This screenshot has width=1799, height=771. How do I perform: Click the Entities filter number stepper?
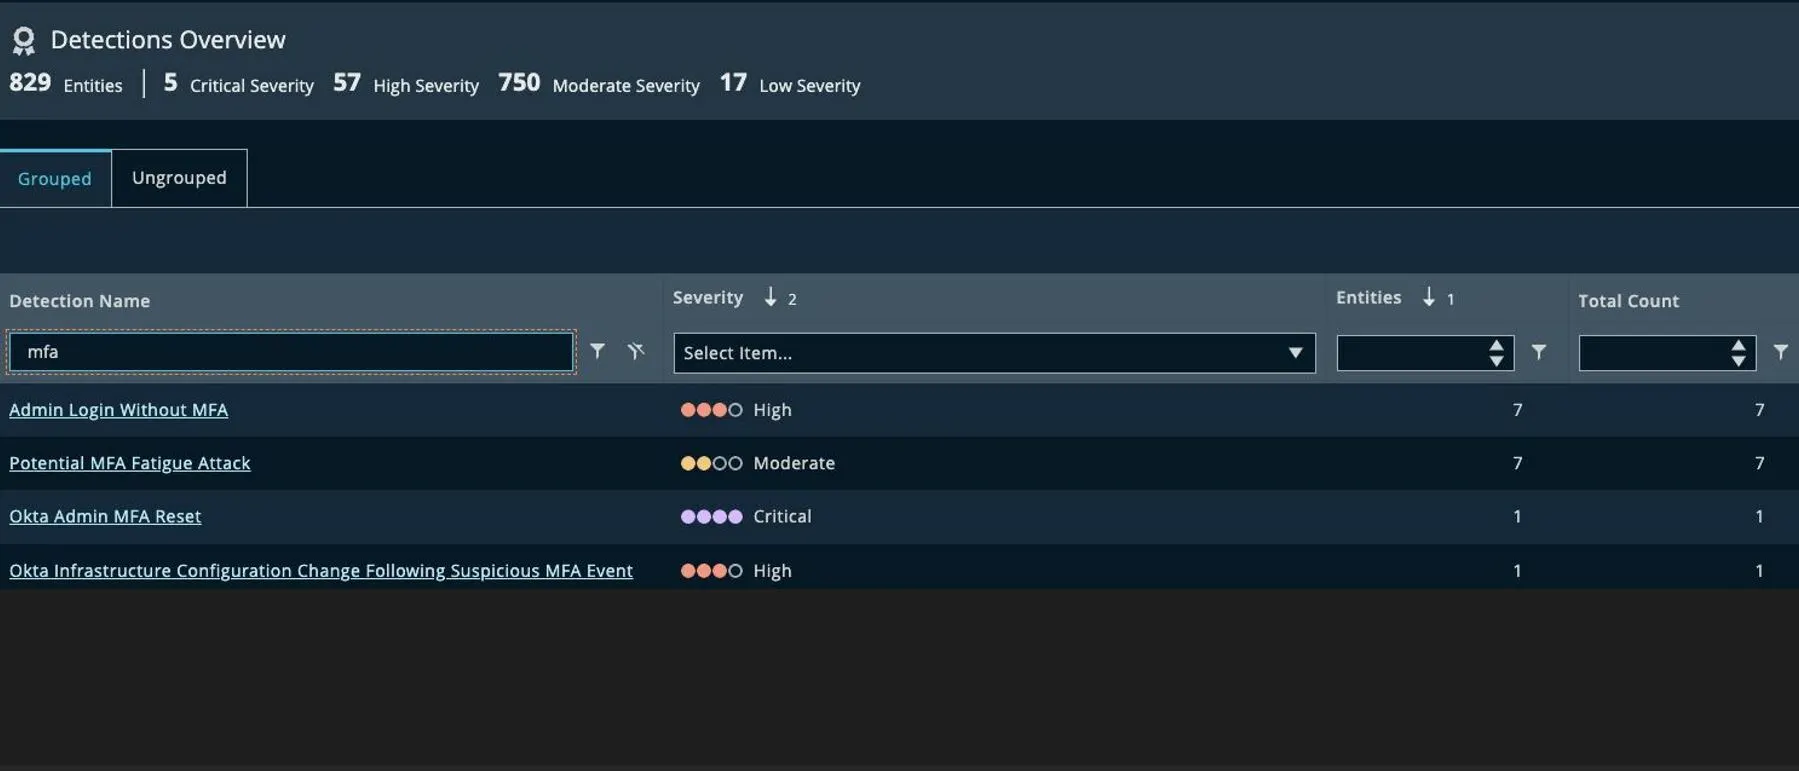coord(1496,353)
